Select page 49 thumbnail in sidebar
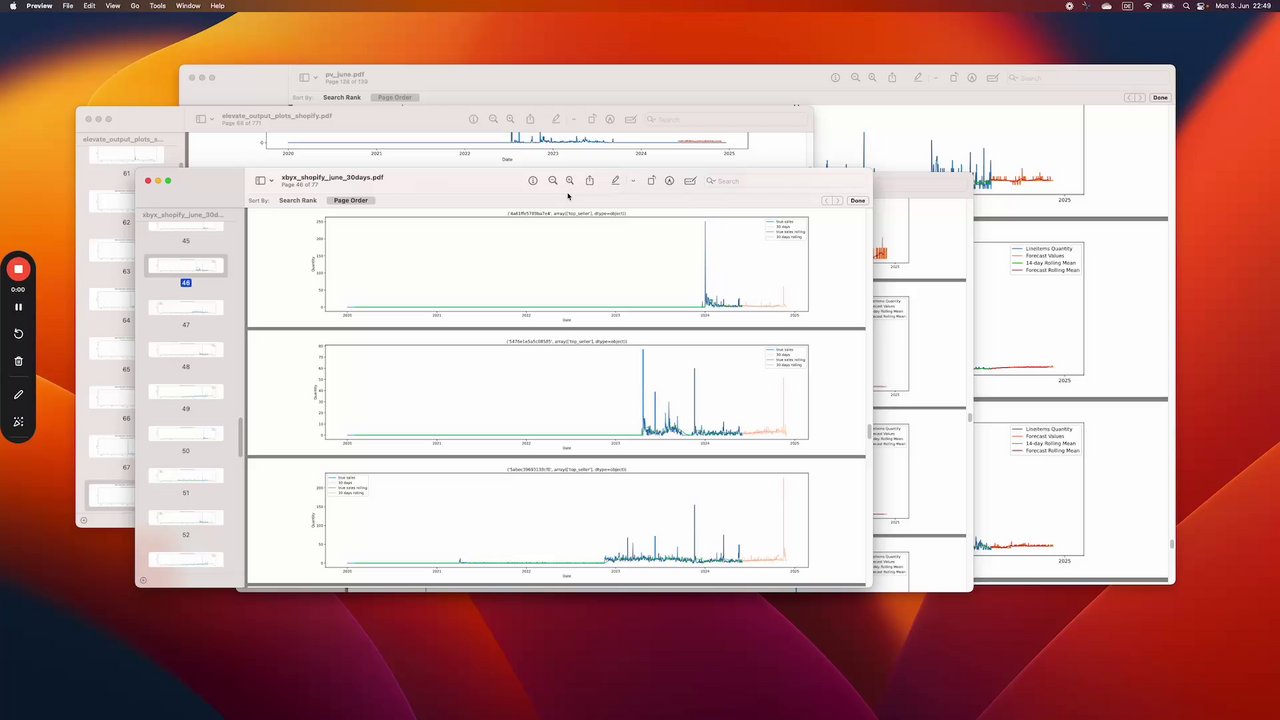 pos(186,392)
